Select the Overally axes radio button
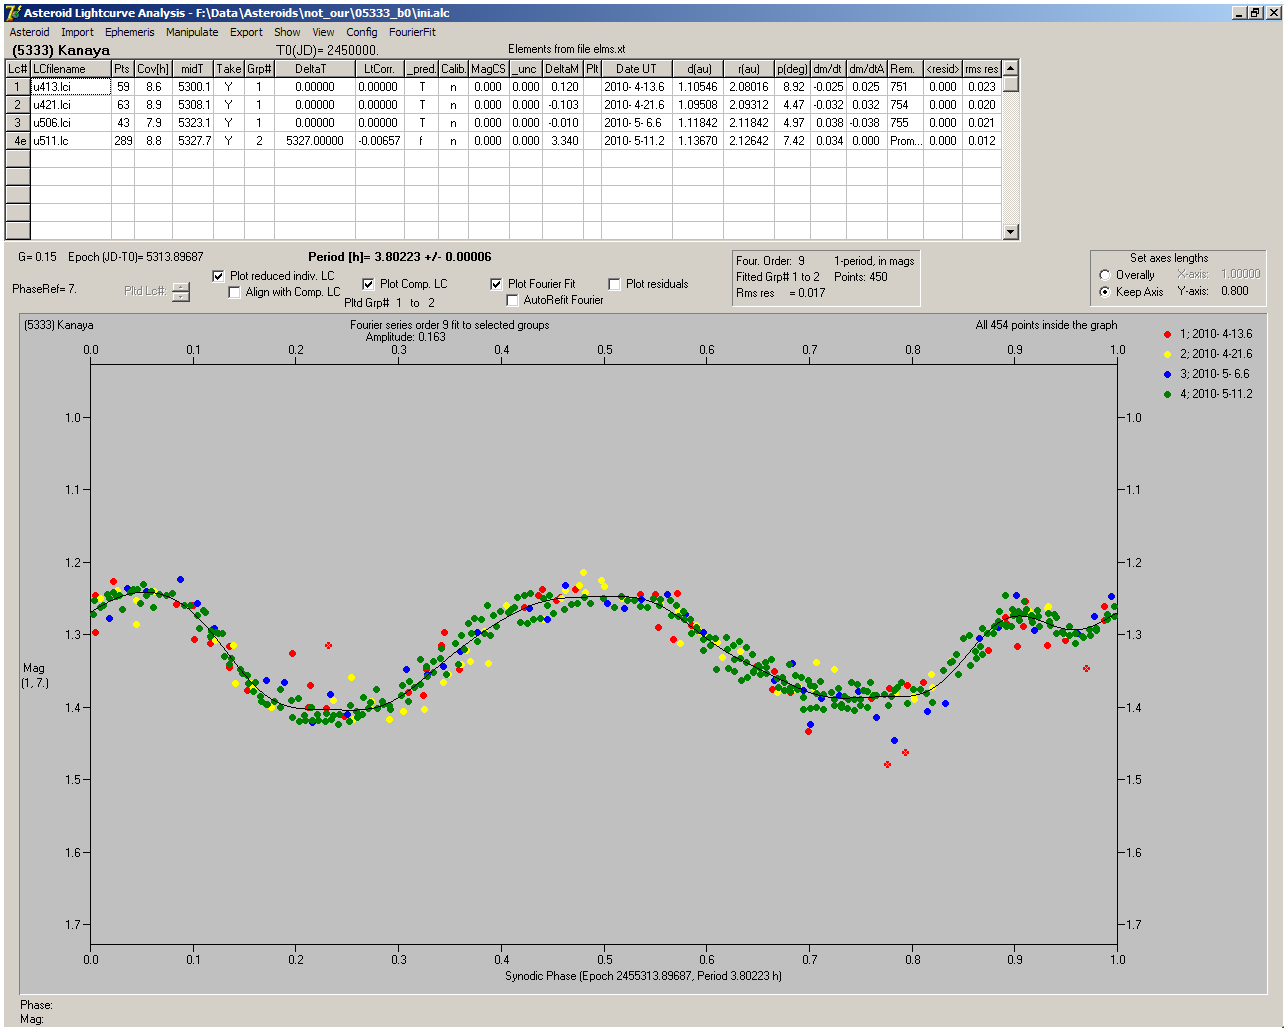The width and height of the screenshot is (1288, 1032). pos(1105,275)
